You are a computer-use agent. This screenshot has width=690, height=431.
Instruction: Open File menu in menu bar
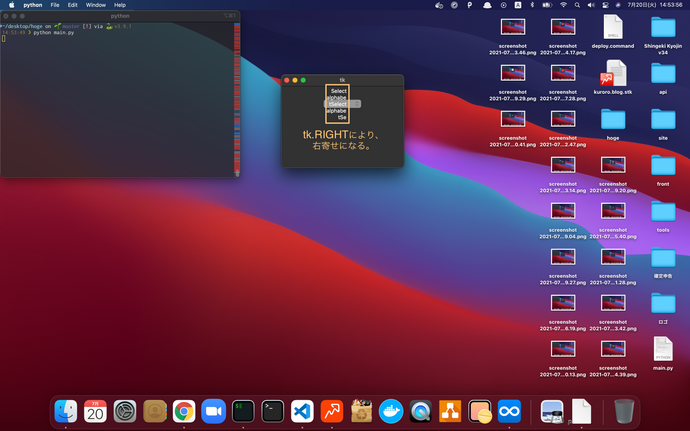(x=55, y=5)
